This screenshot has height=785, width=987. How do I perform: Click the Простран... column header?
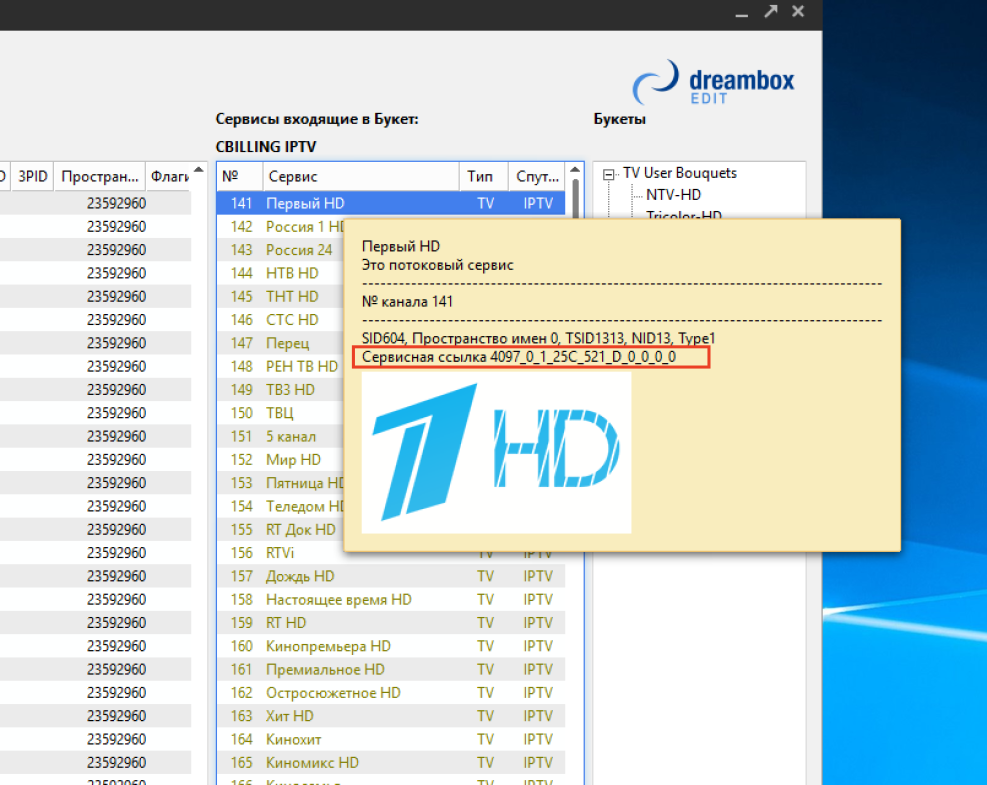pyautogui.click(x=99, y=176)
